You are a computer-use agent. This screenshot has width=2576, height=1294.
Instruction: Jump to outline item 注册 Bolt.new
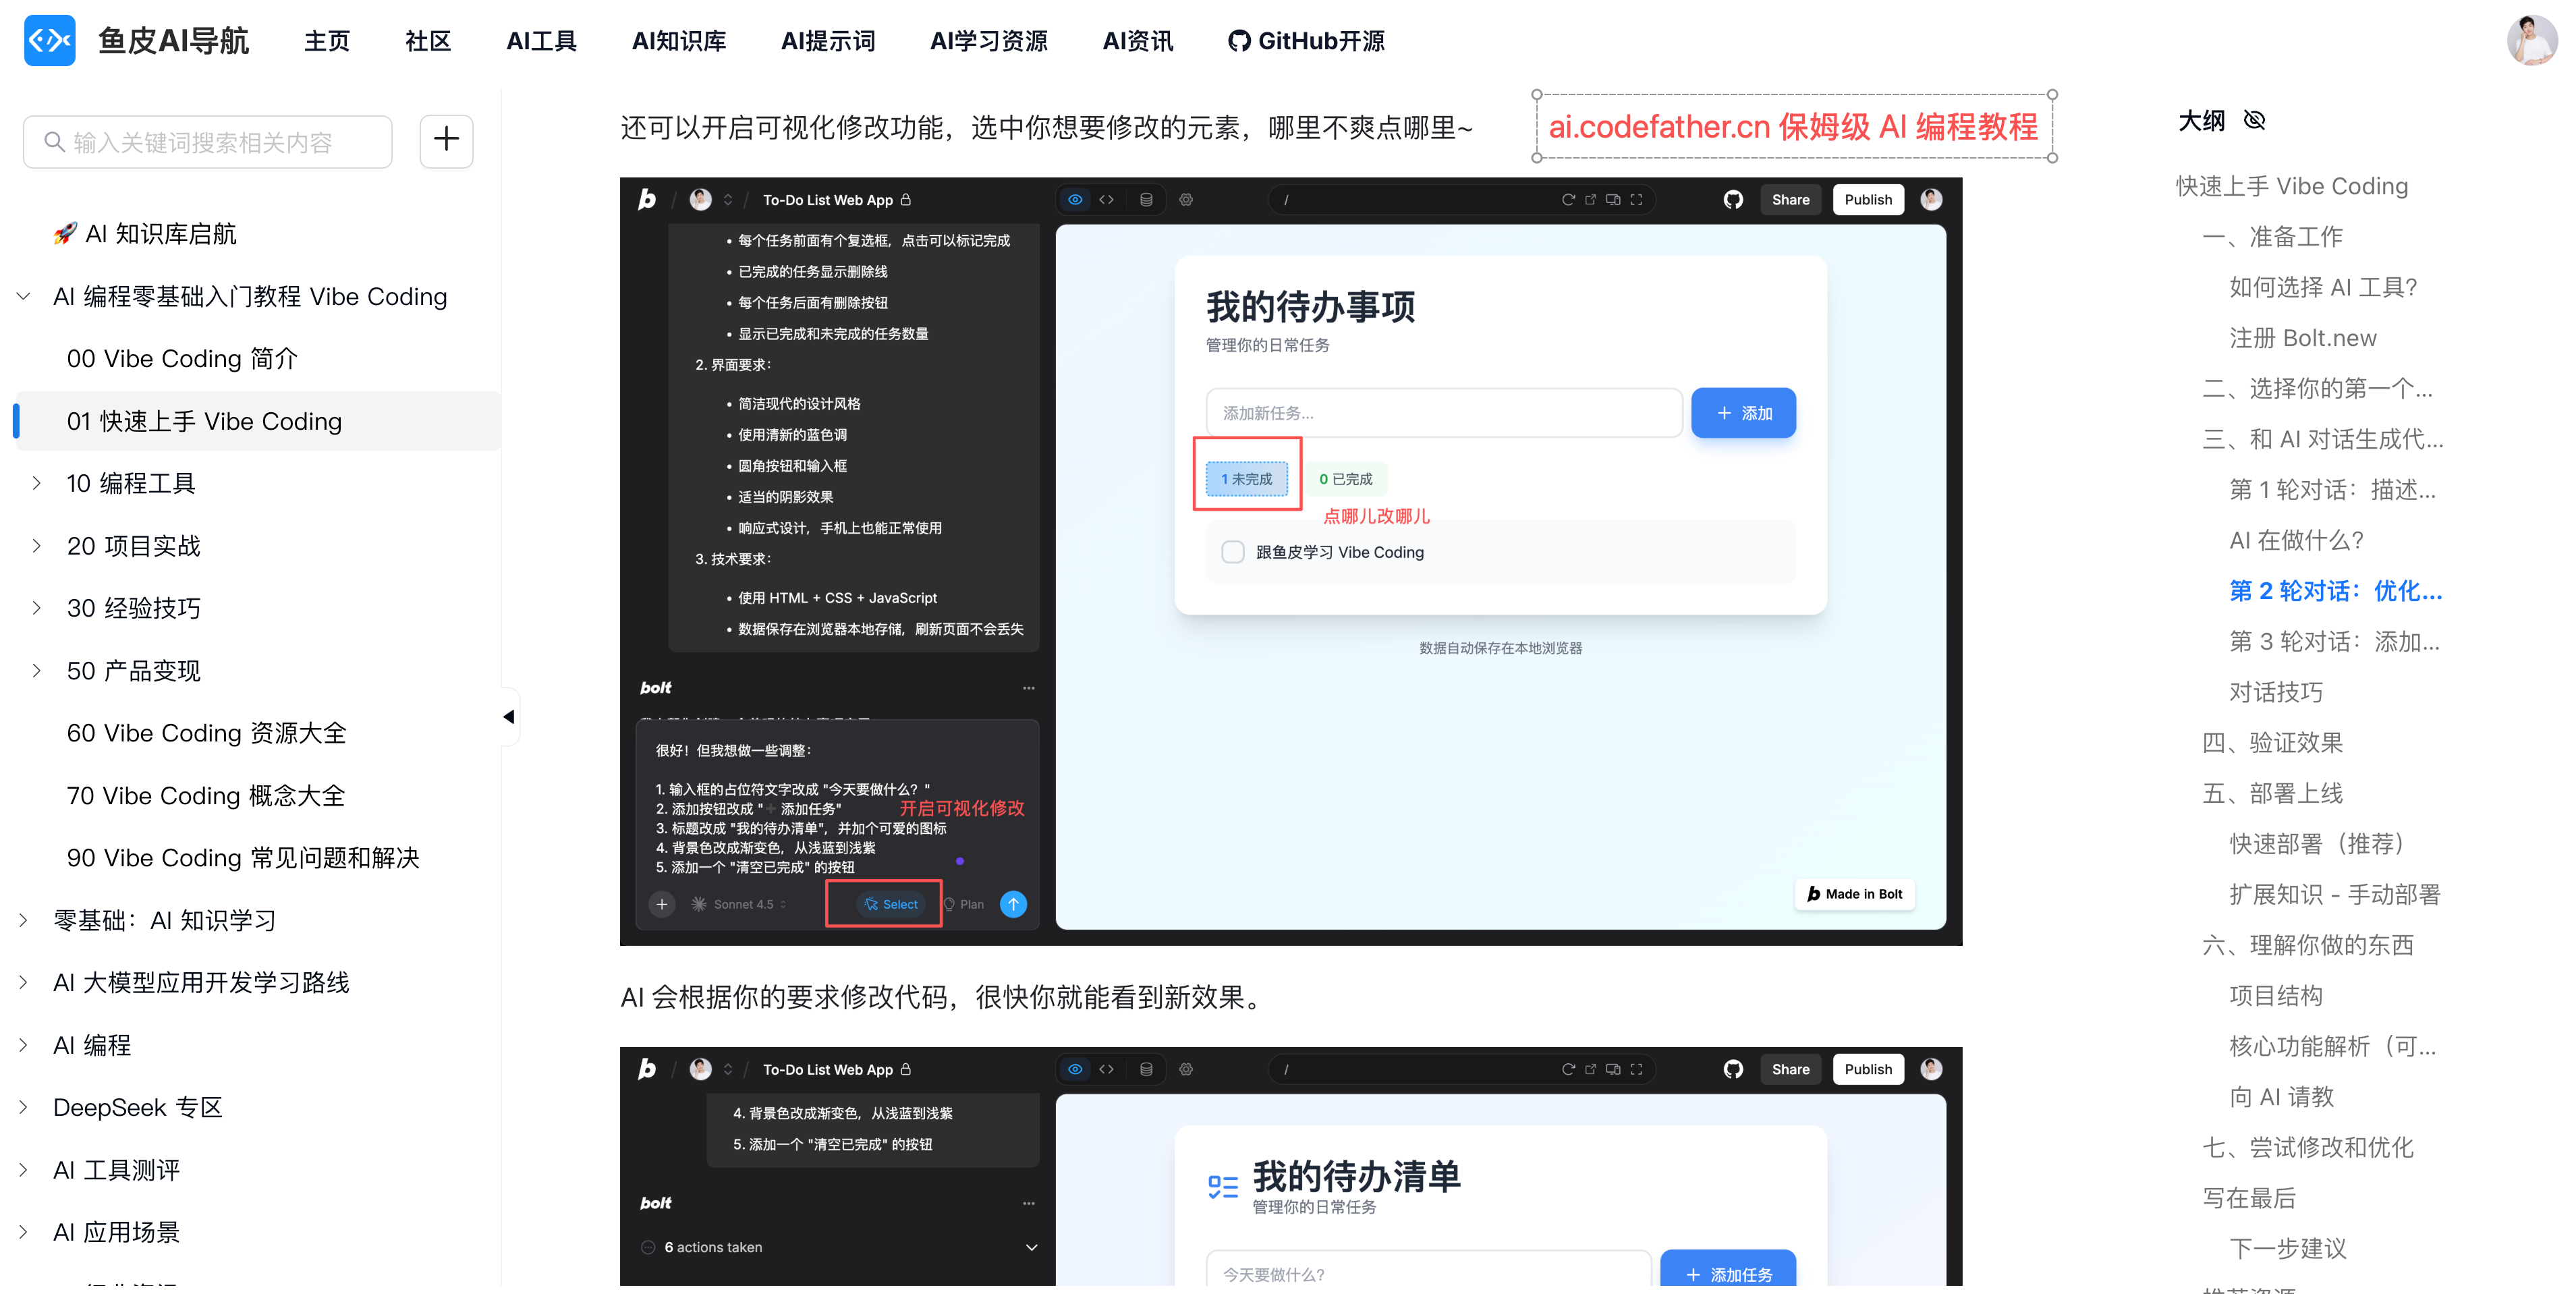pyautogui.click(x=2302, y=337)
